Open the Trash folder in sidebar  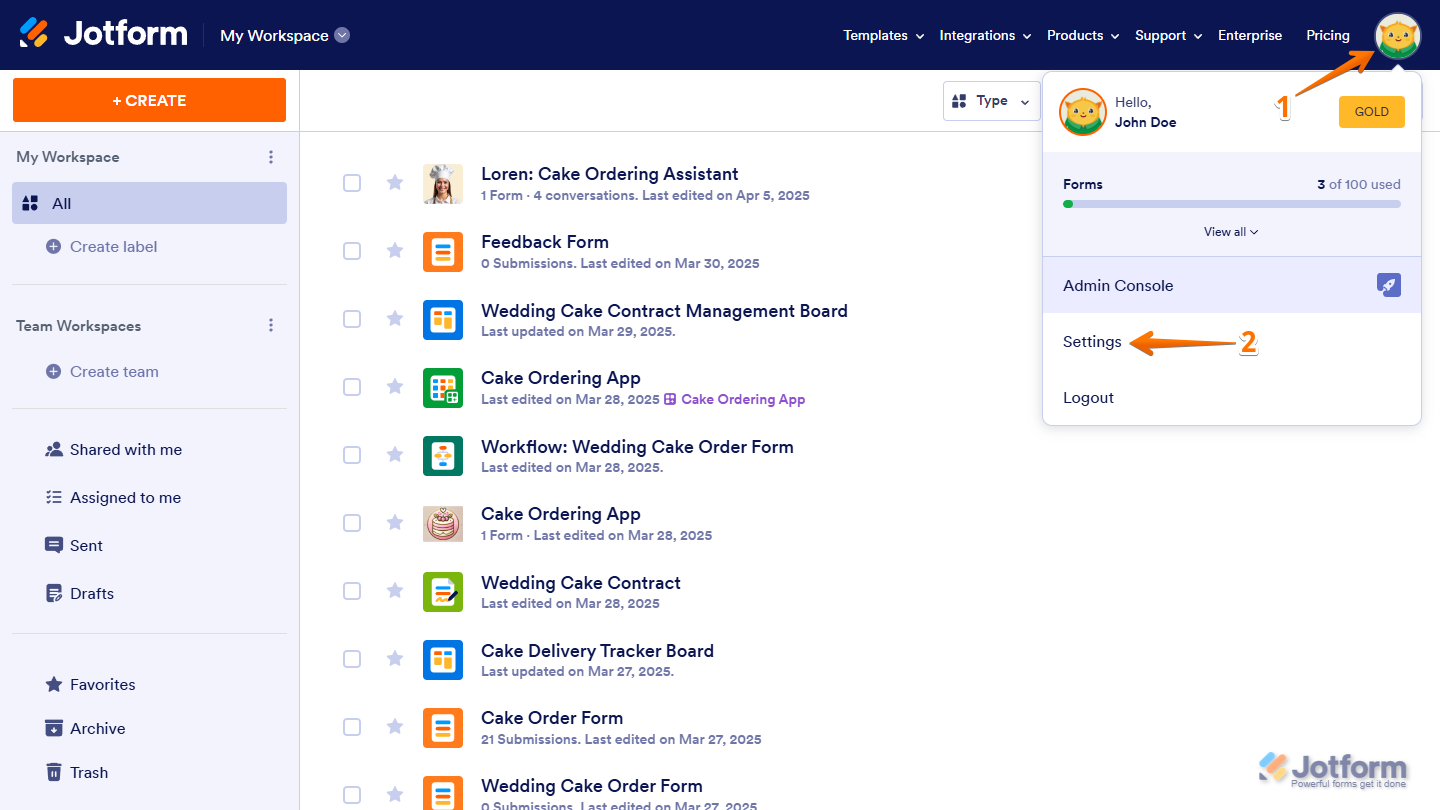(88, 773)
